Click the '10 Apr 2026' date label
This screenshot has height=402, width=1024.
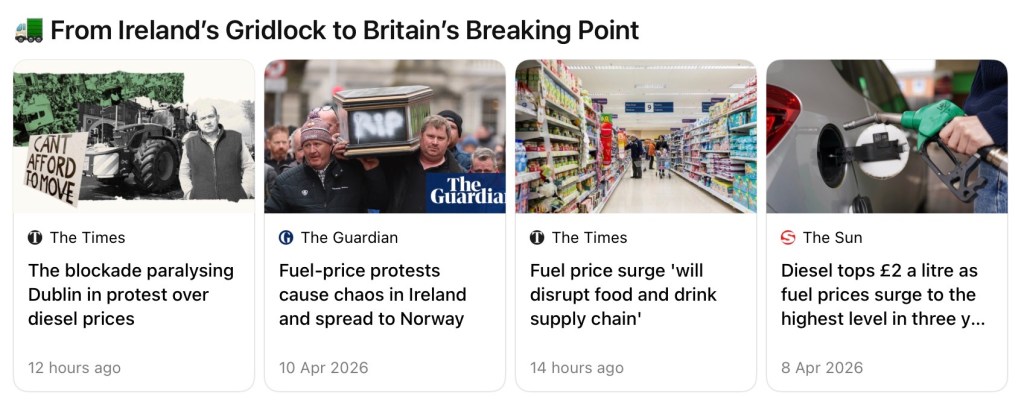coord(323,368)
